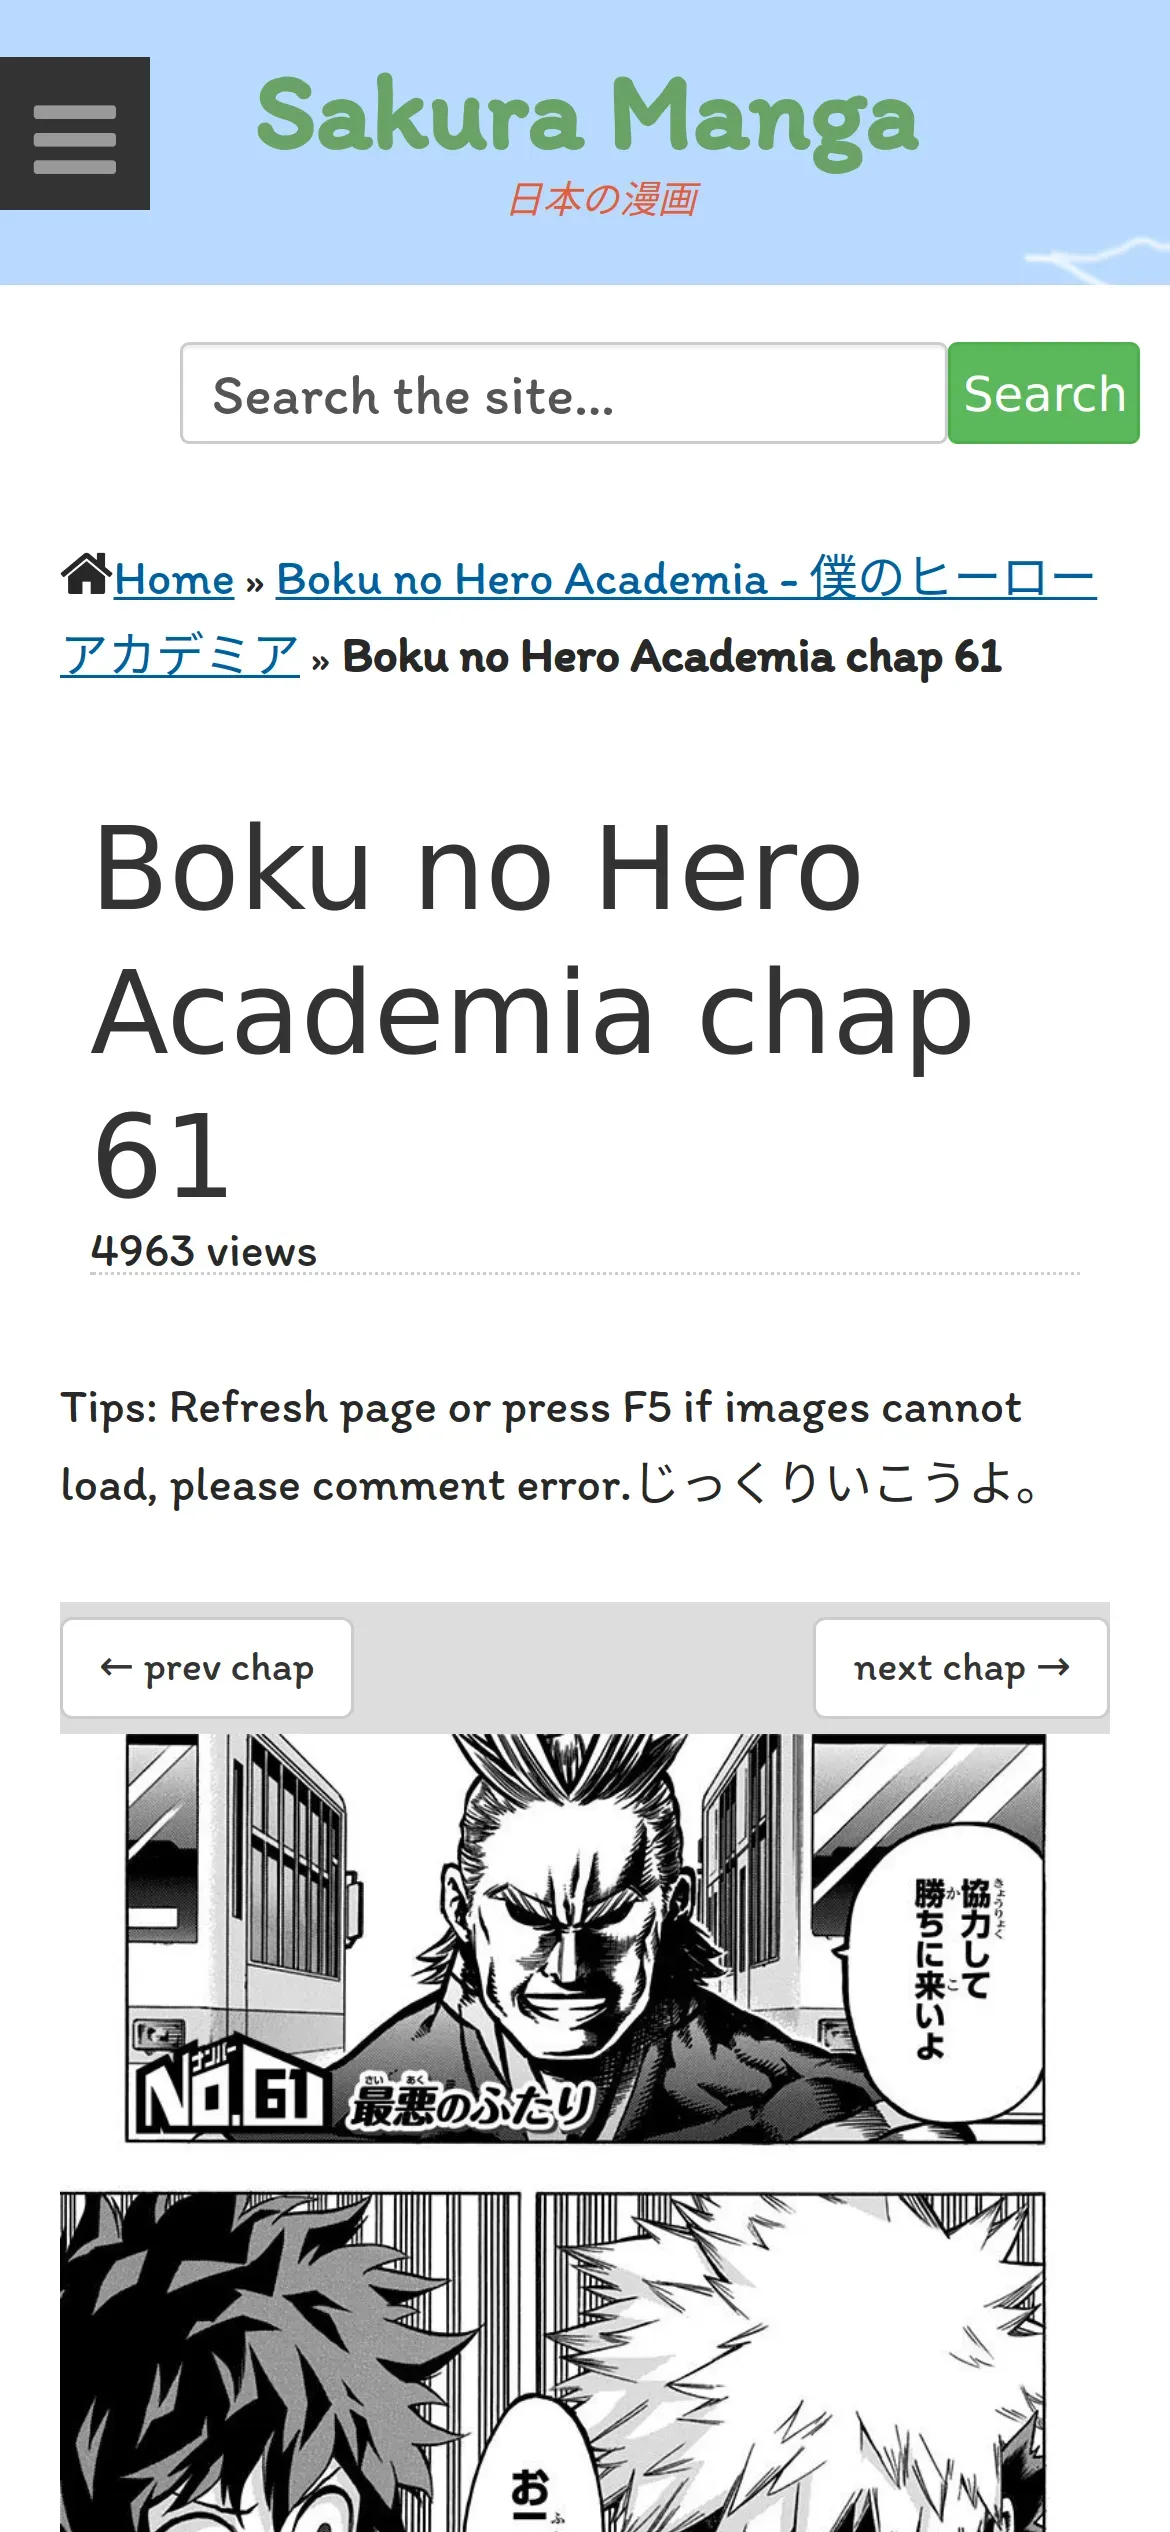Open the Home breadcrumb link
1170x2532 pixels.
[174, 579]
